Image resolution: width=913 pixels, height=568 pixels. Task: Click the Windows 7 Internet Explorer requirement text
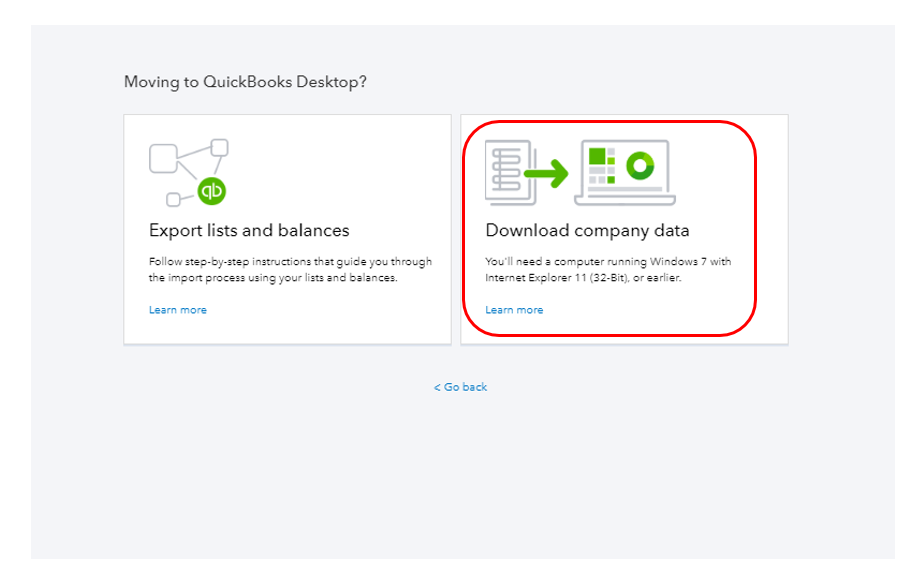point(608,270)
